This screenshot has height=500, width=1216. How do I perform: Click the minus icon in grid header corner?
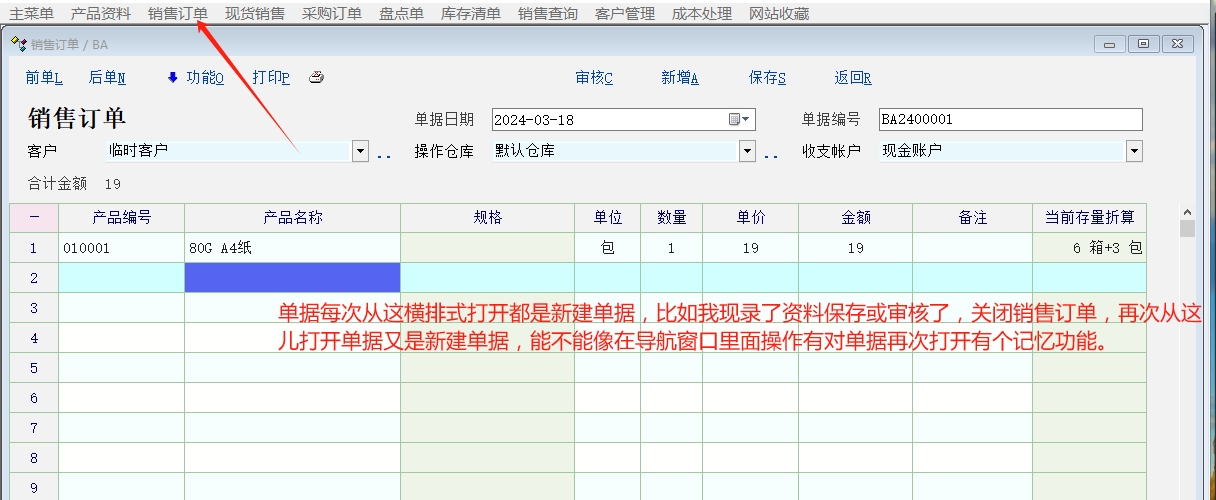tap(34, 217)
